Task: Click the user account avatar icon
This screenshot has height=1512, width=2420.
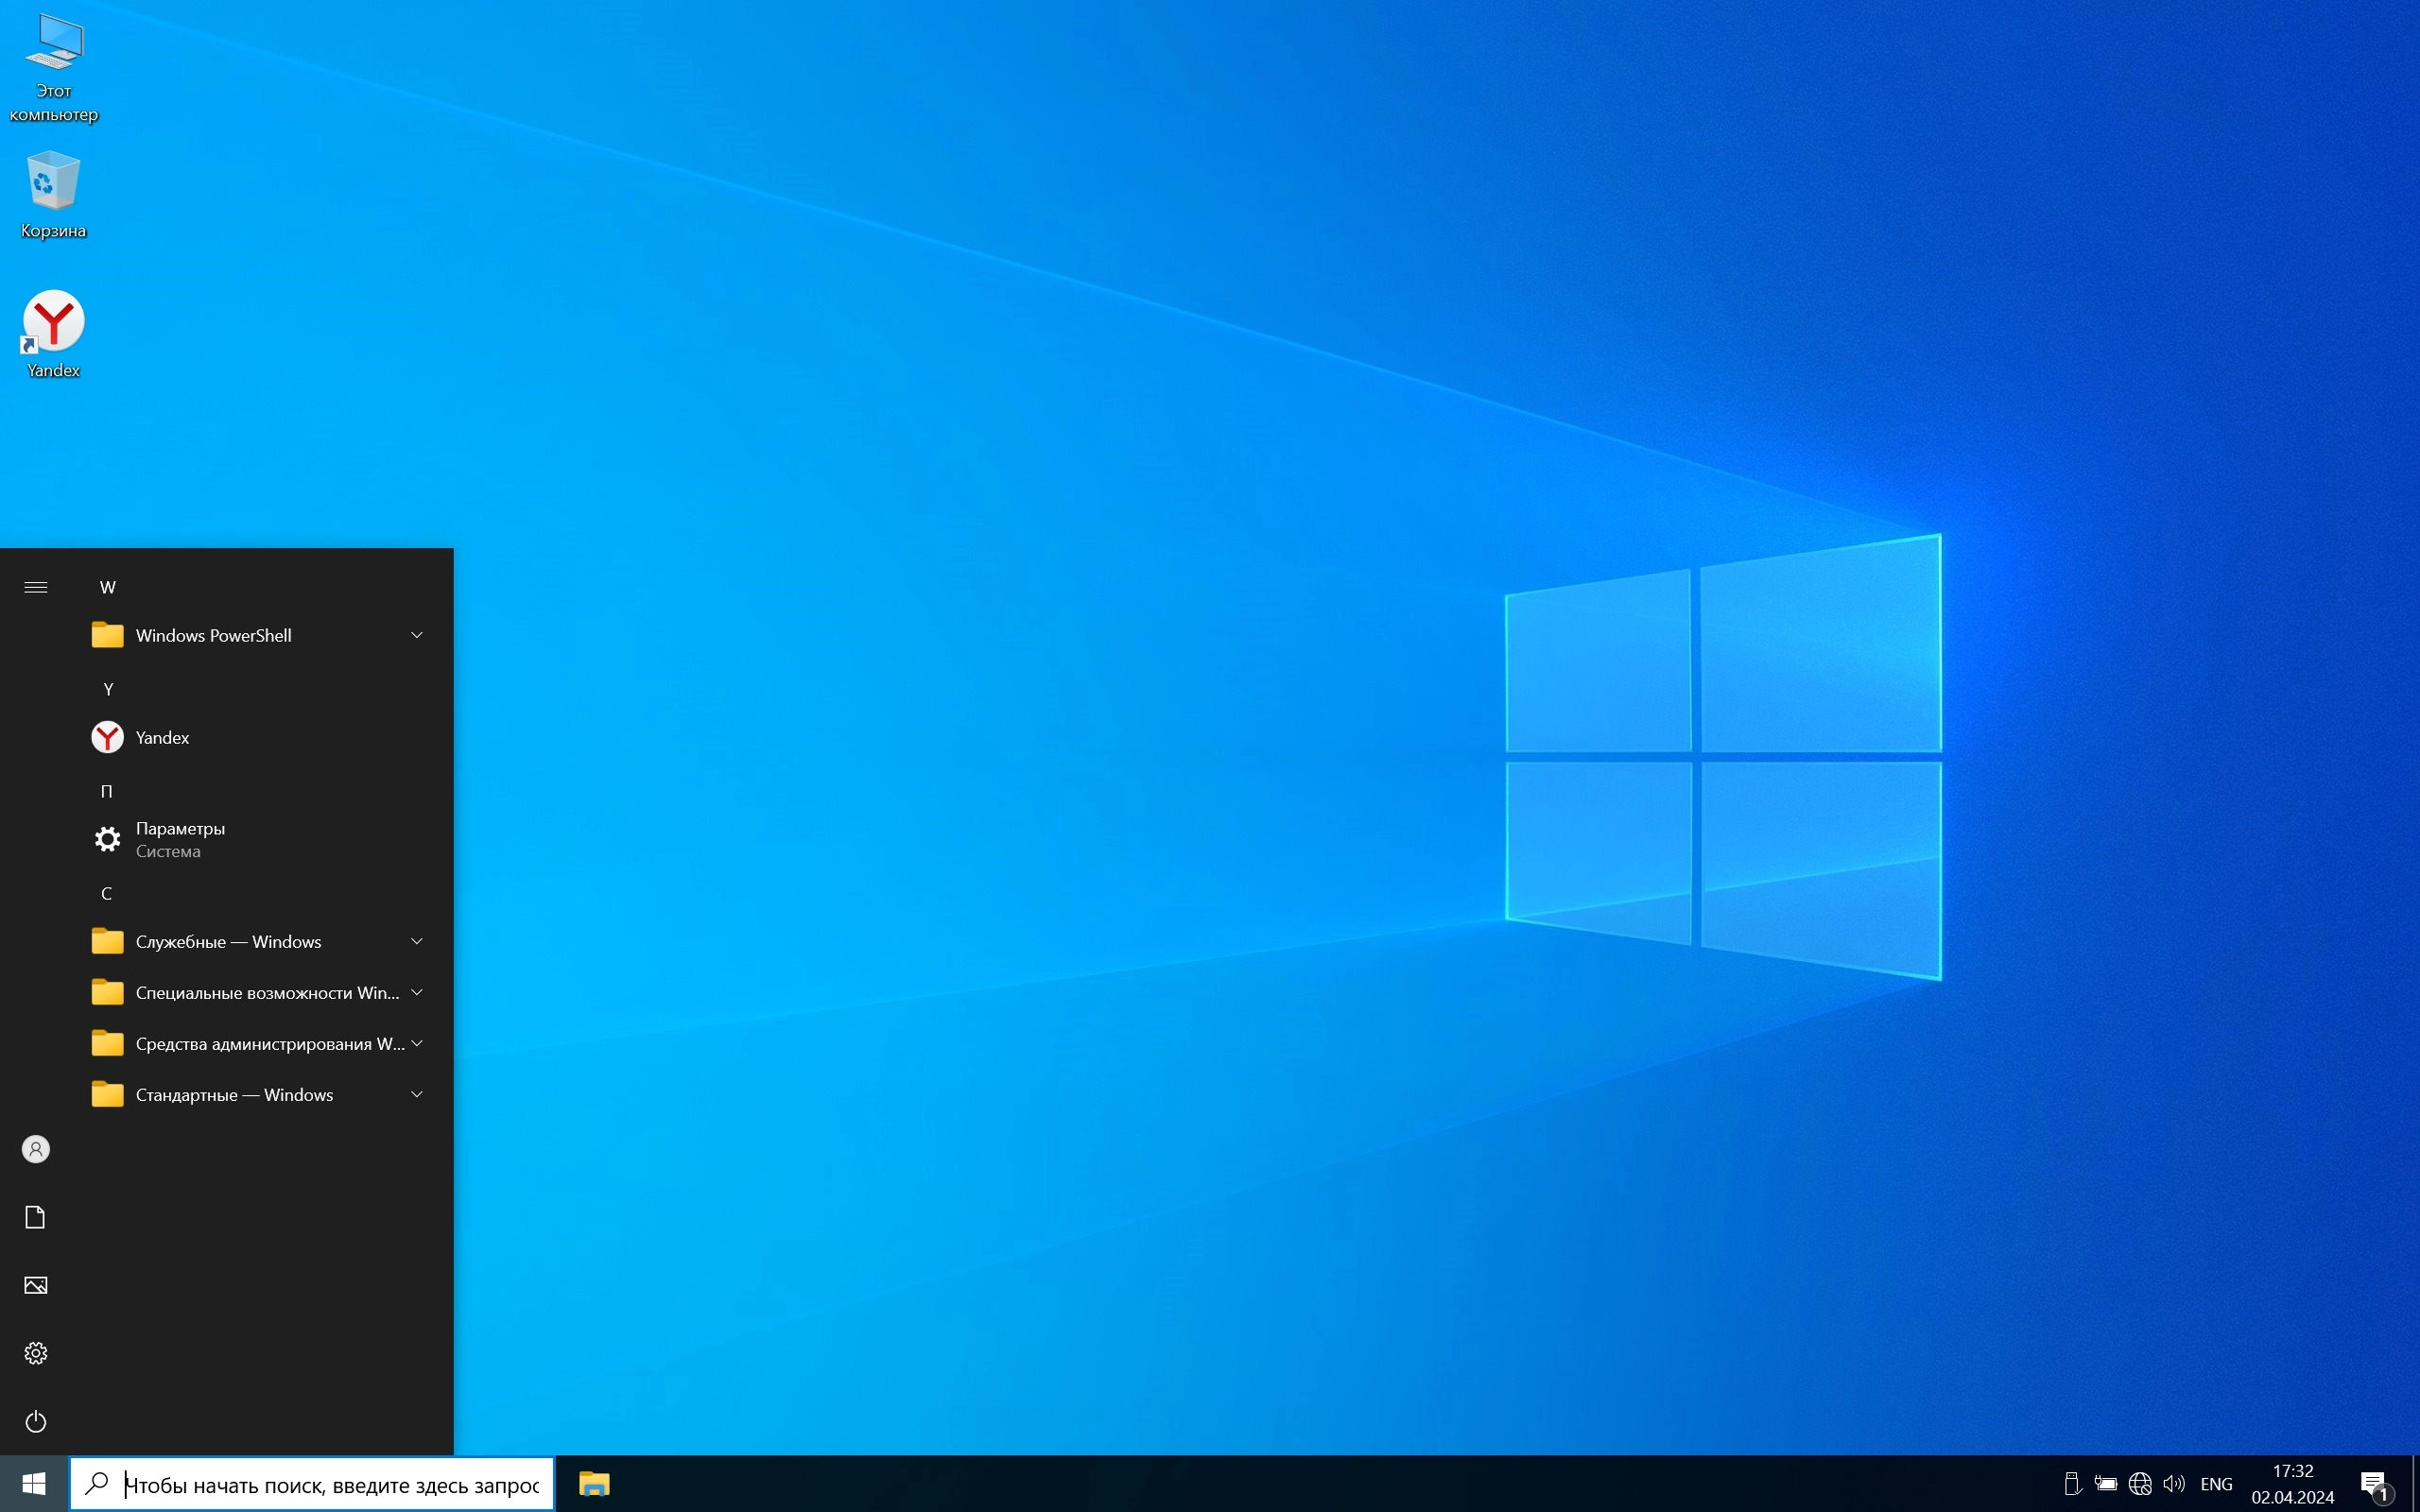Action: 36,1149
